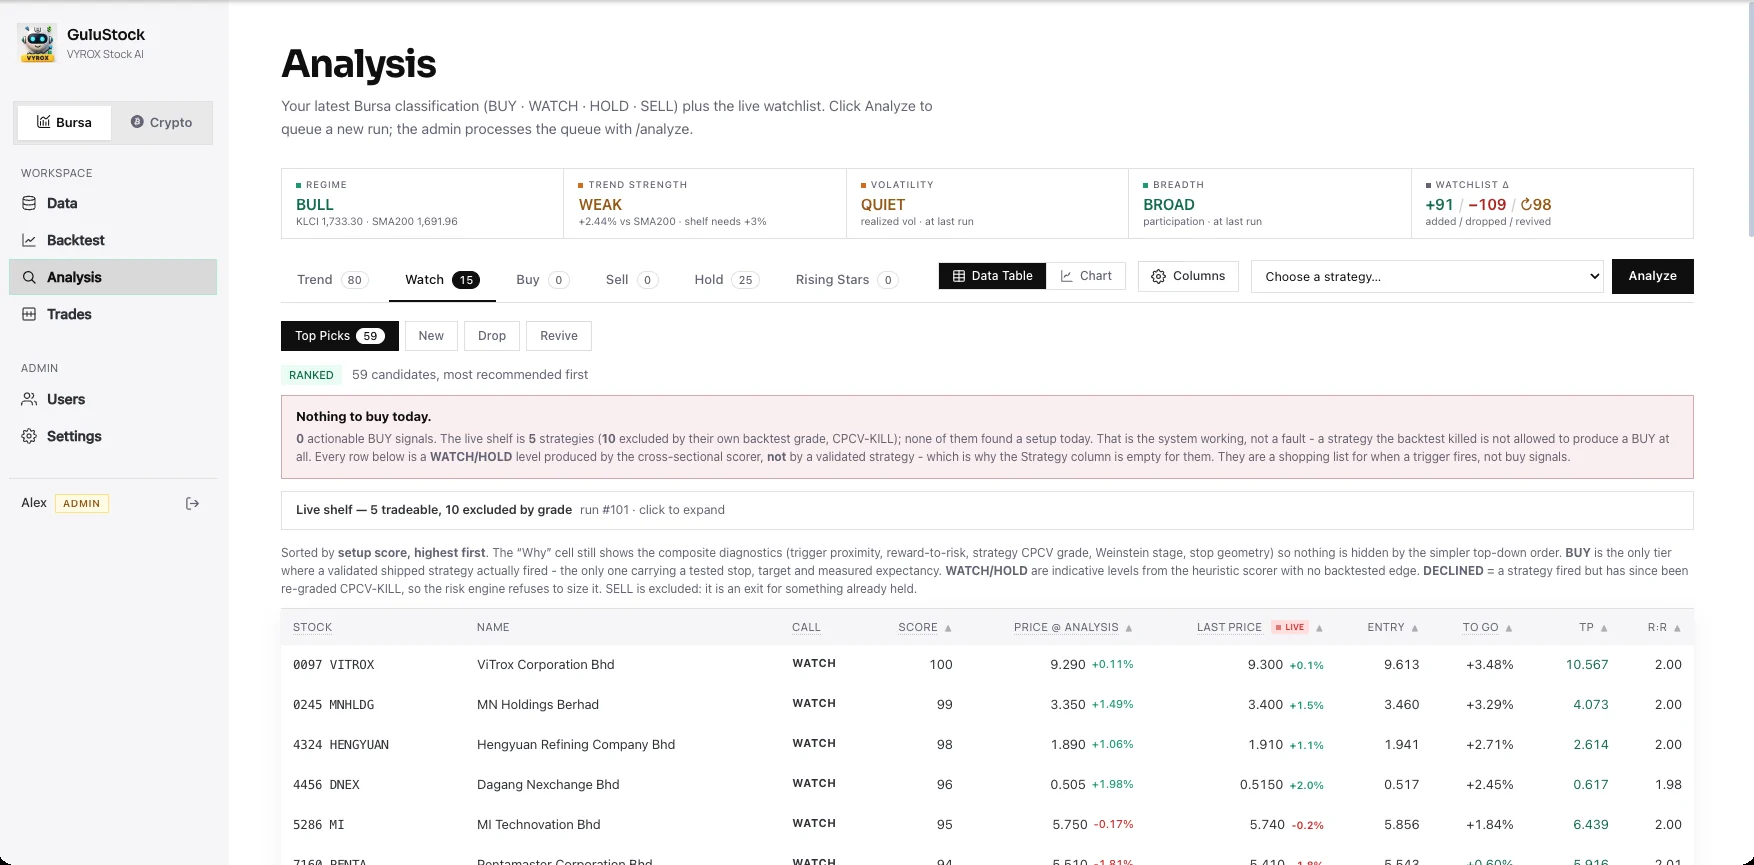Switch to the Chart view

click(x=1086, y=276)
